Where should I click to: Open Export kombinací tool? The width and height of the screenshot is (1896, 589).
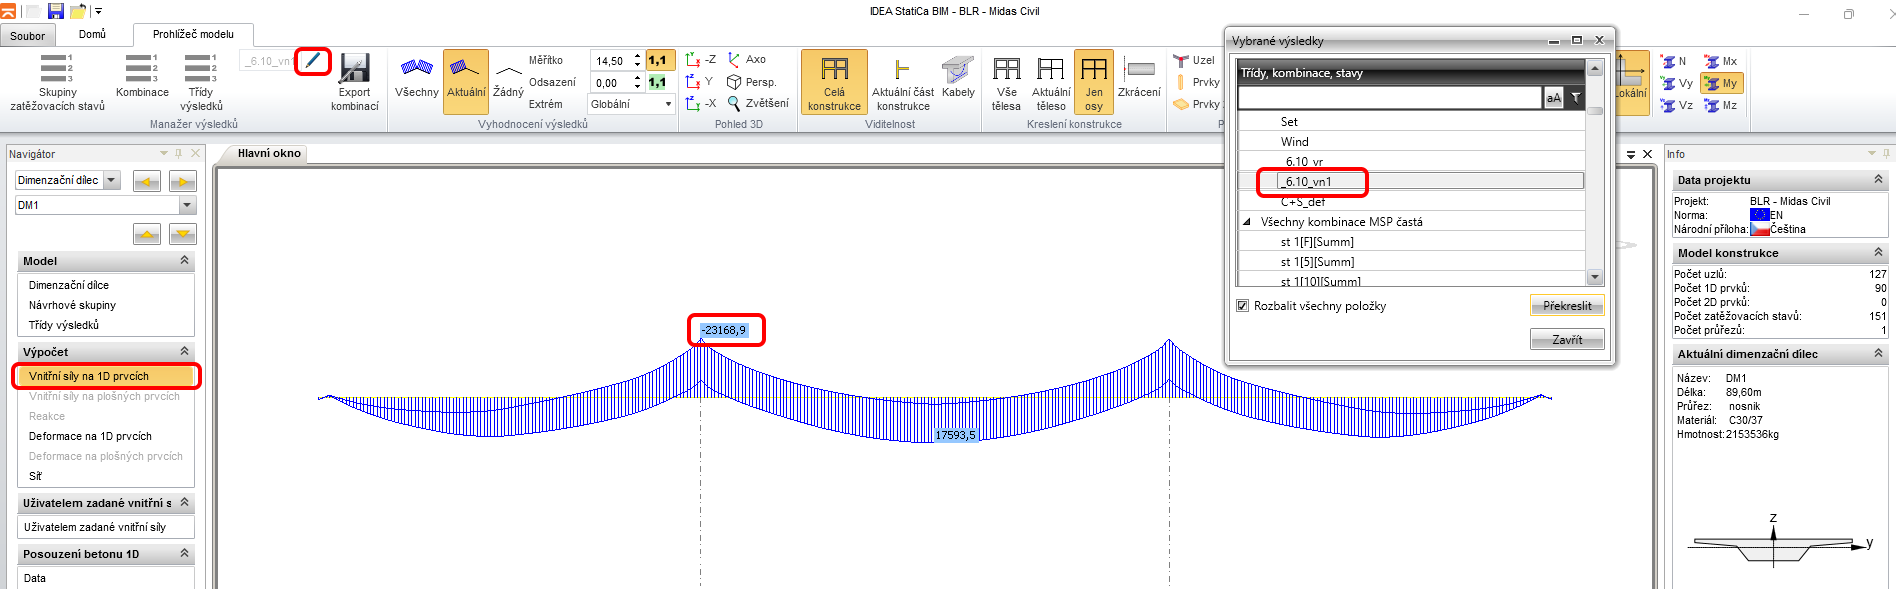354,81
